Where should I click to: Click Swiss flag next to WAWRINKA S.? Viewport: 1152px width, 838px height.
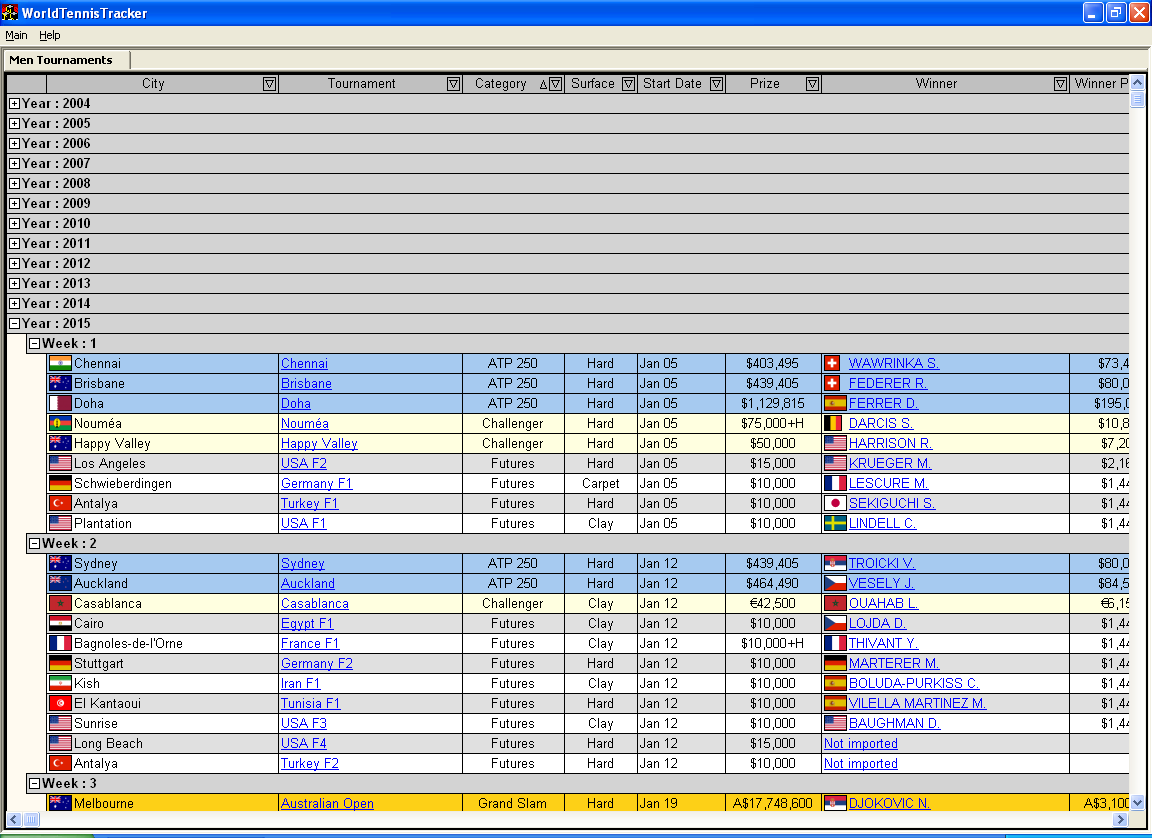pyautogui.click(x=832, y=364)
